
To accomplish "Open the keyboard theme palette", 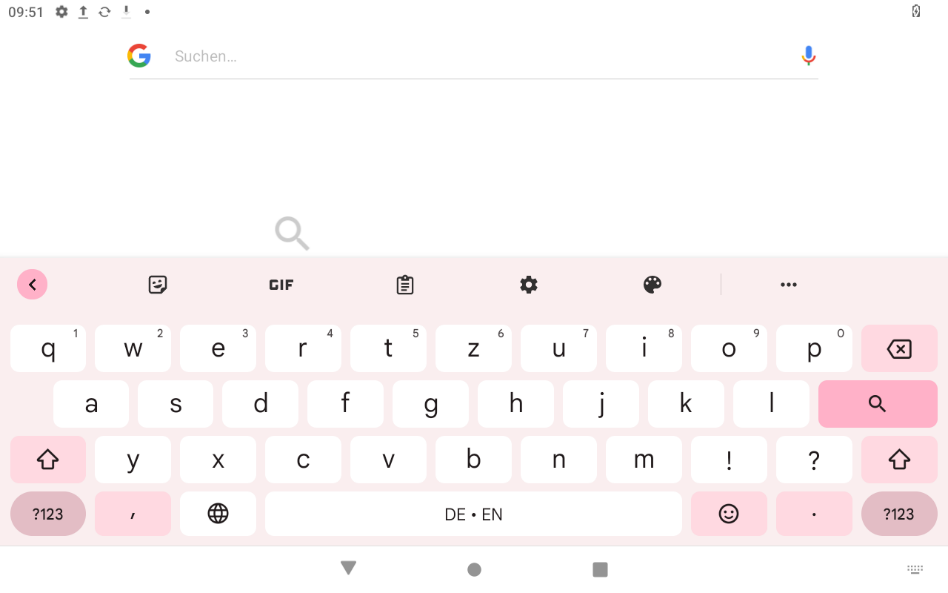I will pyautogui.click(x=652, y=285).
